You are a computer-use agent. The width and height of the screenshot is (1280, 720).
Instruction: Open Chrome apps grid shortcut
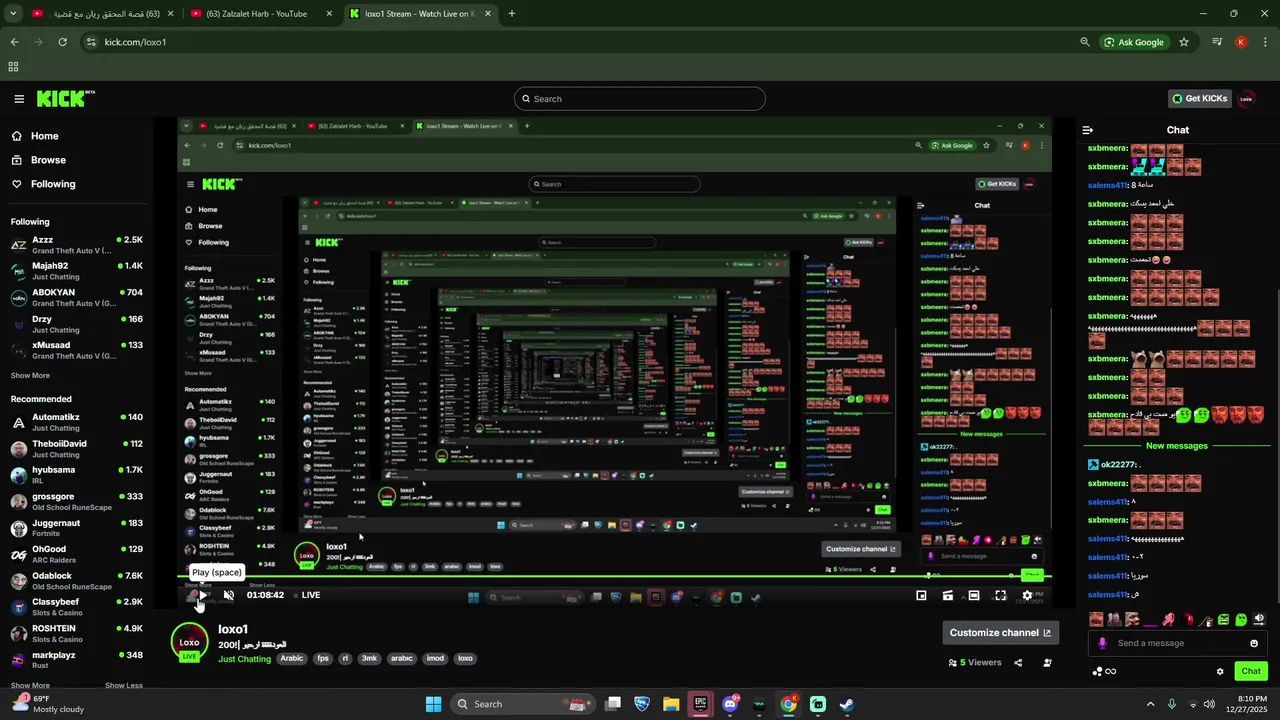pos(13,67)
